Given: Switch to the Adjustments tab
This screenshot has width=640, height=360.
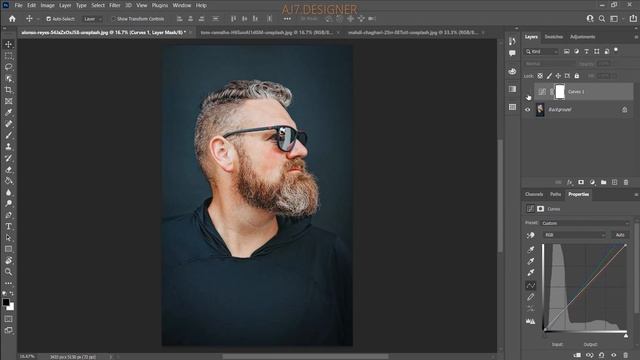Looking at the screenshot, I should pyautogui.click(x=582, y=37).
